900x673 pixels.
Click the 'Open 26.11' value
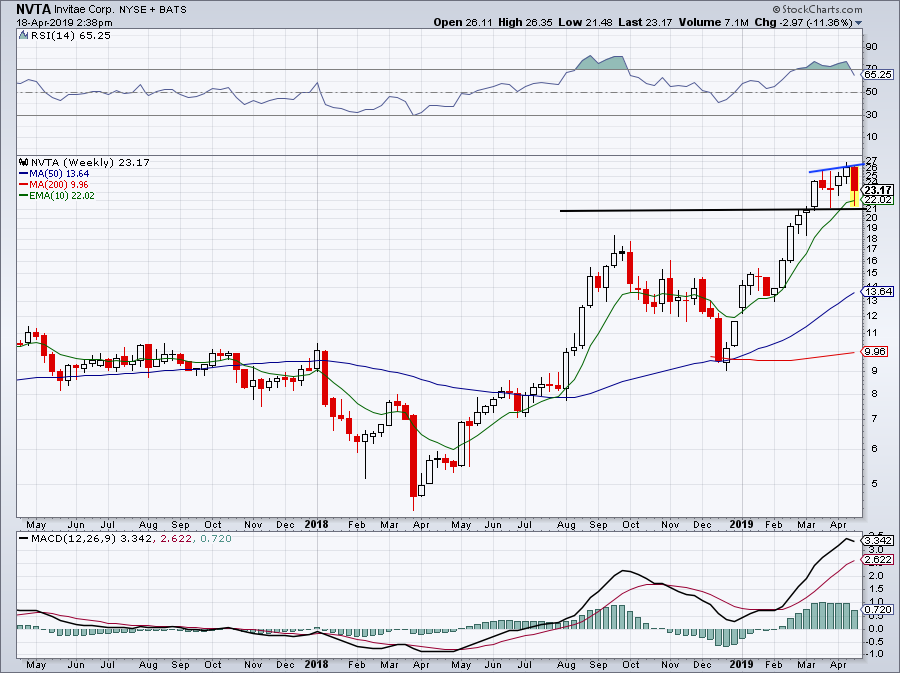pyautogui.click(x=463, y=22)
